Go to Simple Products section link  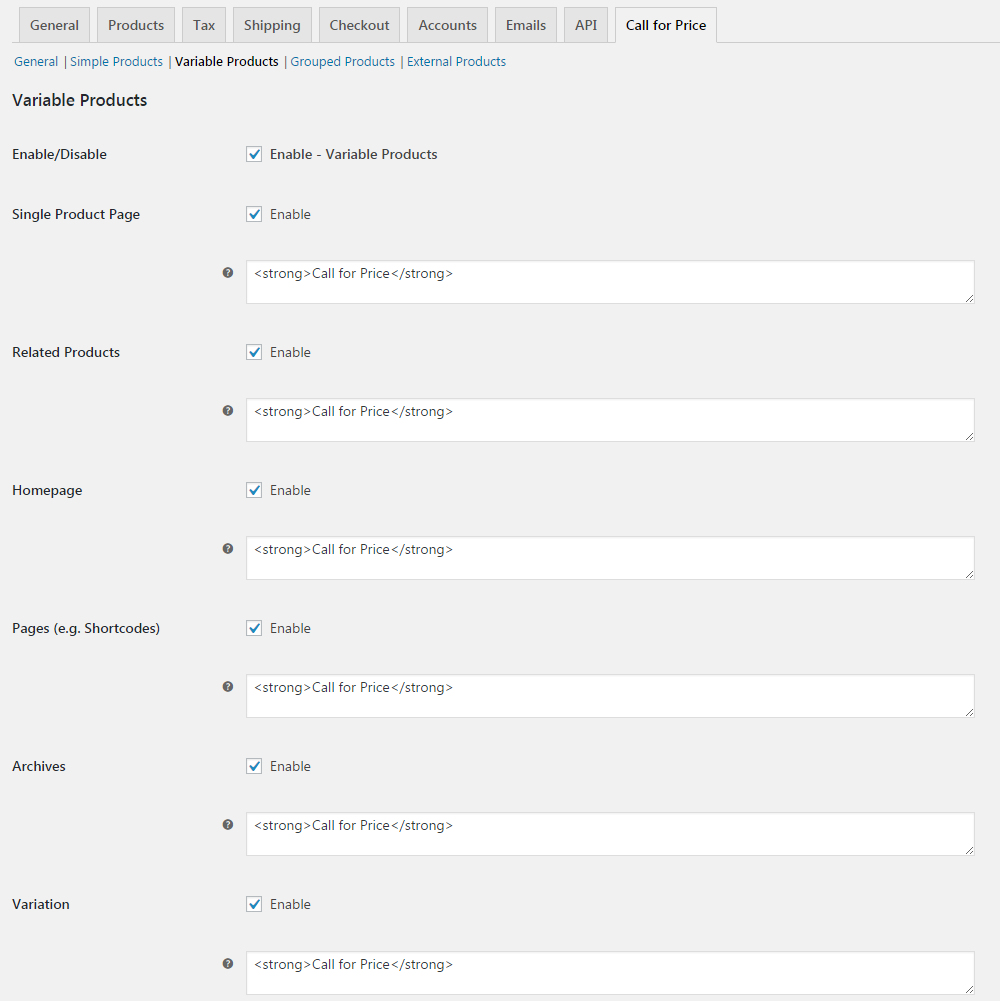[116, 61]
